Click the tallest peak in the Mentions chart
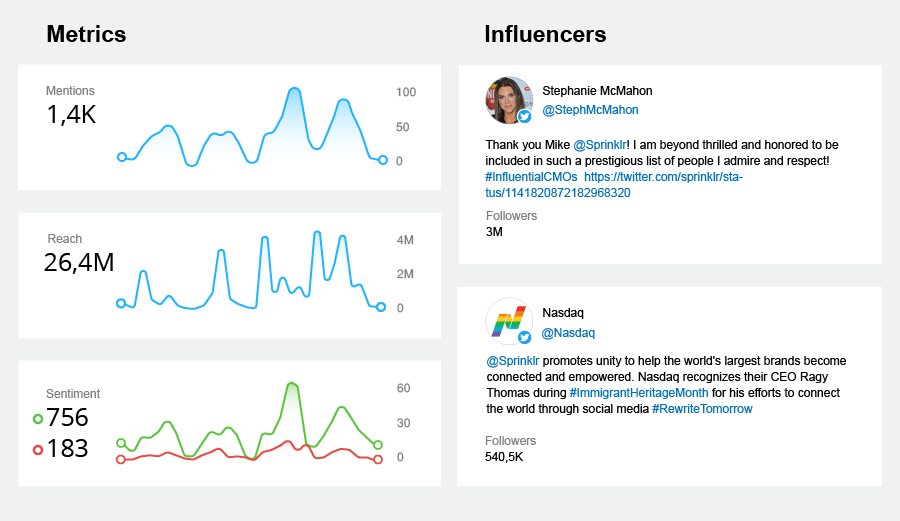The width and height of the screenshot is (900, 521). 294,90
